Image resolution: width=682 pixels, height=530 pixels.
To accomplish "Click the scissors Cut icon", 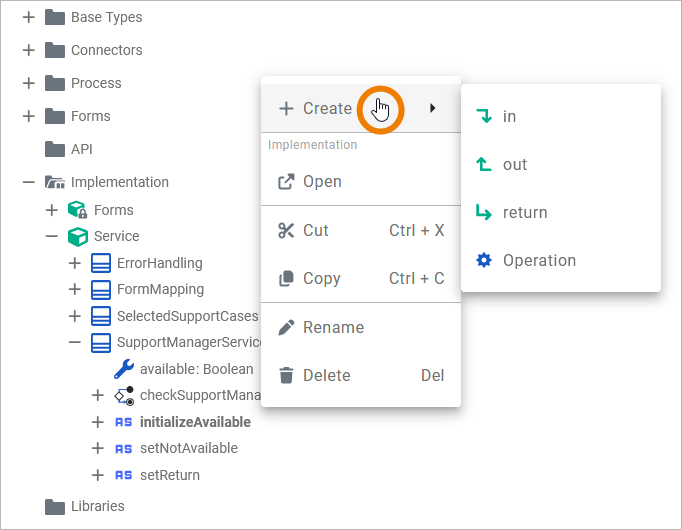I will [x=286, y=230].
